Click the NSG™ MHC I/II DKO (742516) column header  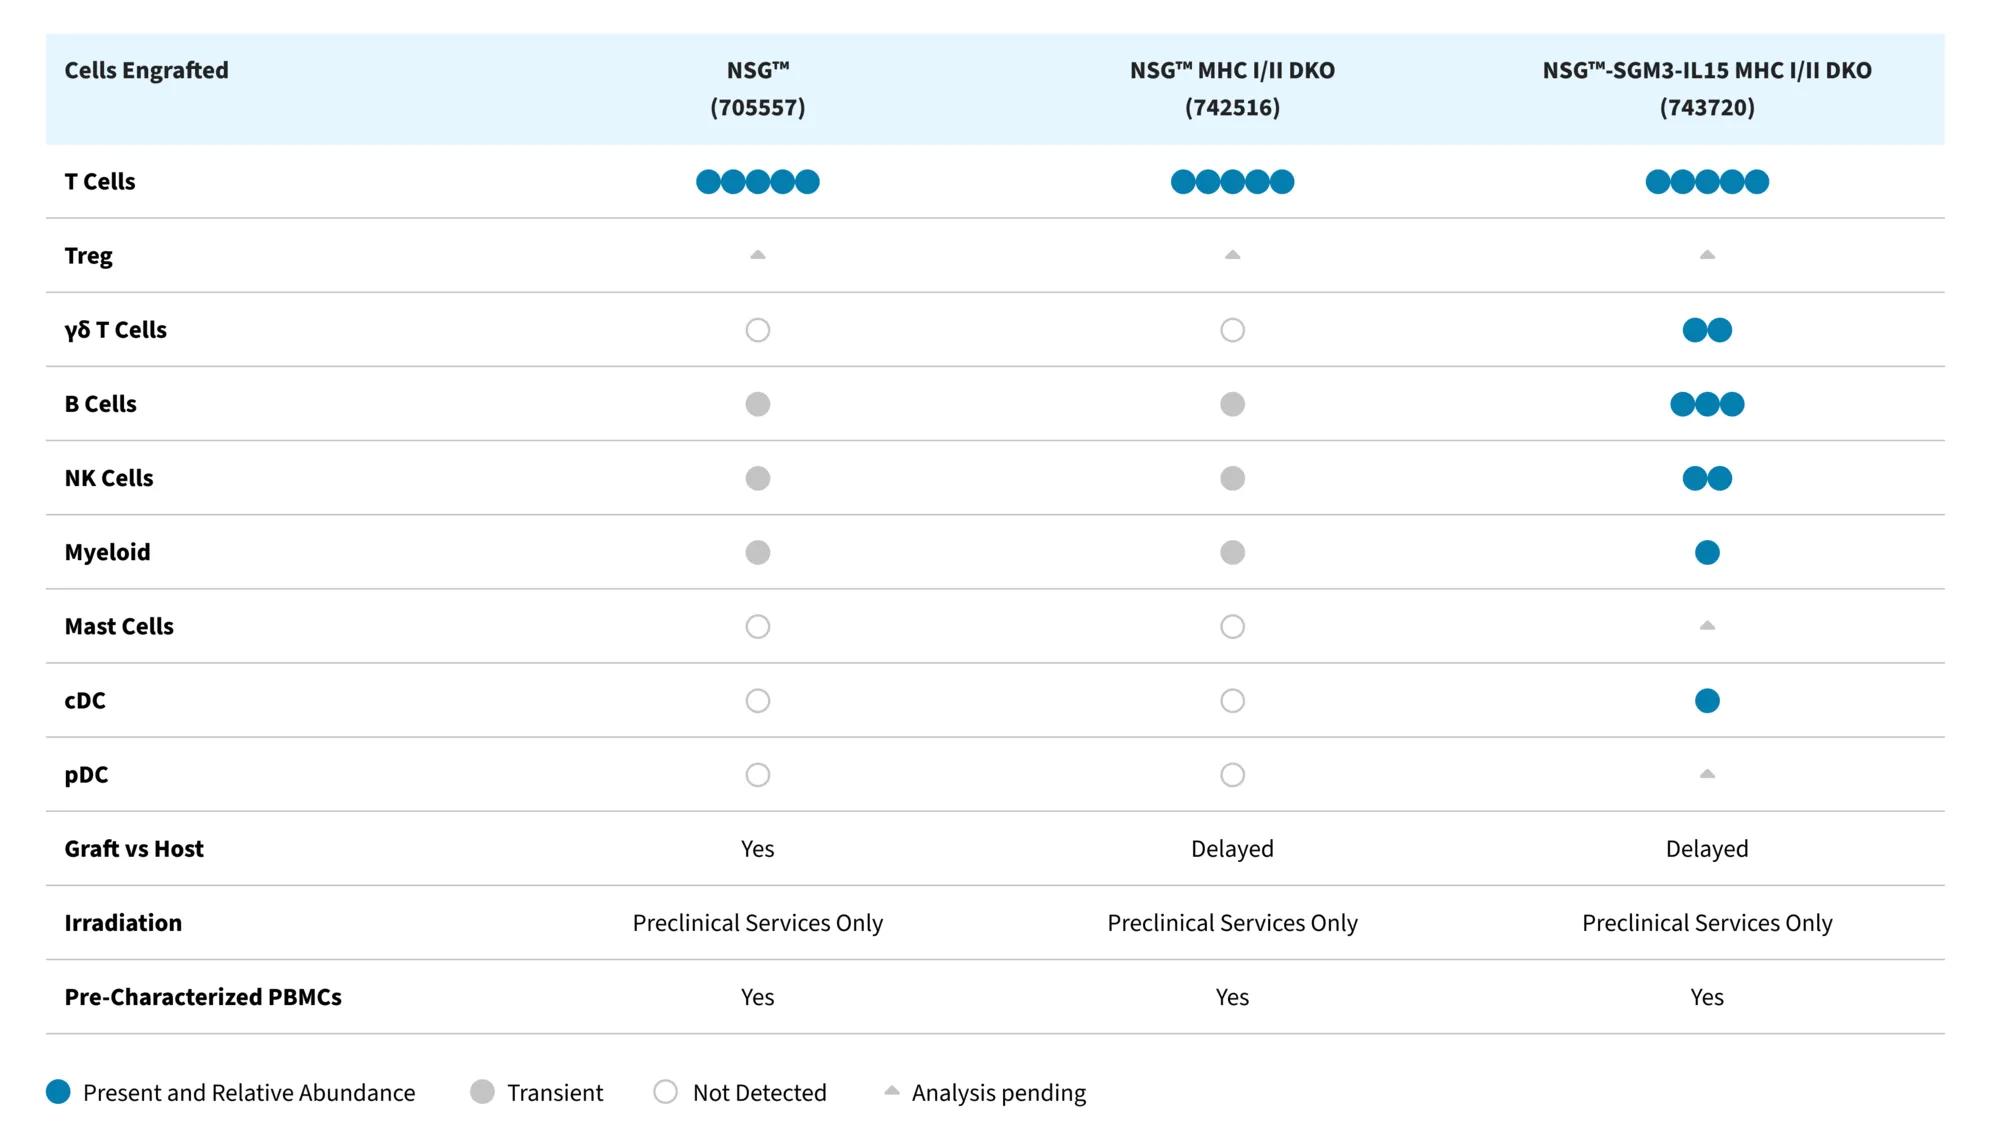coord(1232,89)
